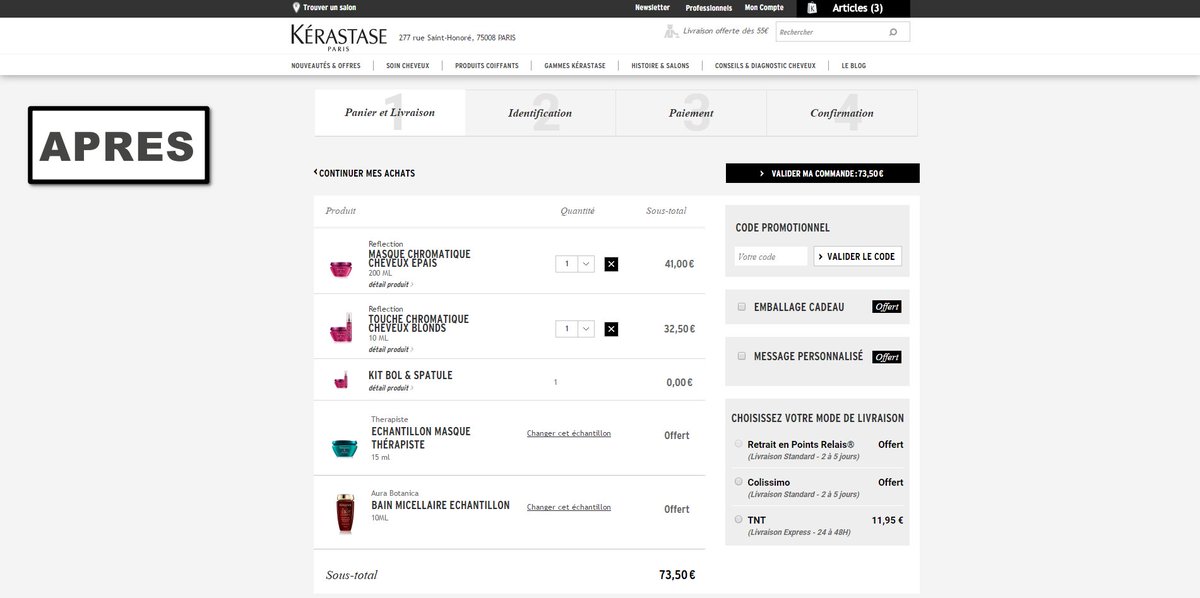
Task: Enable the Emballage Cadeau checkbox
Action: pos(741,307)
